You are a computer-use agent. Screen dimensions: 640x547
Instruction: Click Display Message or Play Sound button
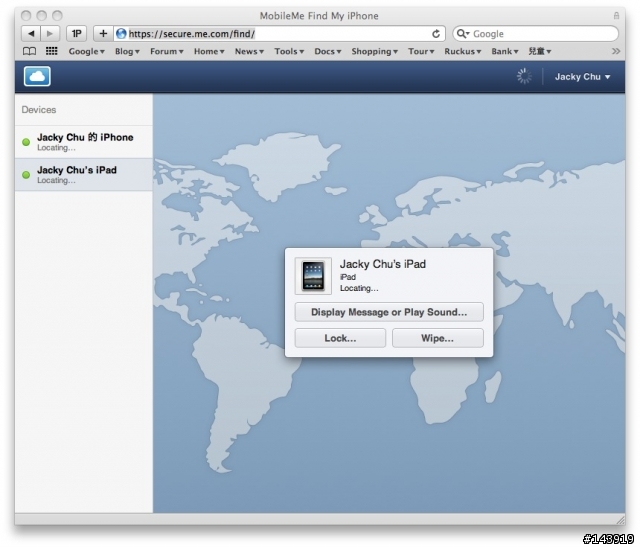click(x=389, y=312)
